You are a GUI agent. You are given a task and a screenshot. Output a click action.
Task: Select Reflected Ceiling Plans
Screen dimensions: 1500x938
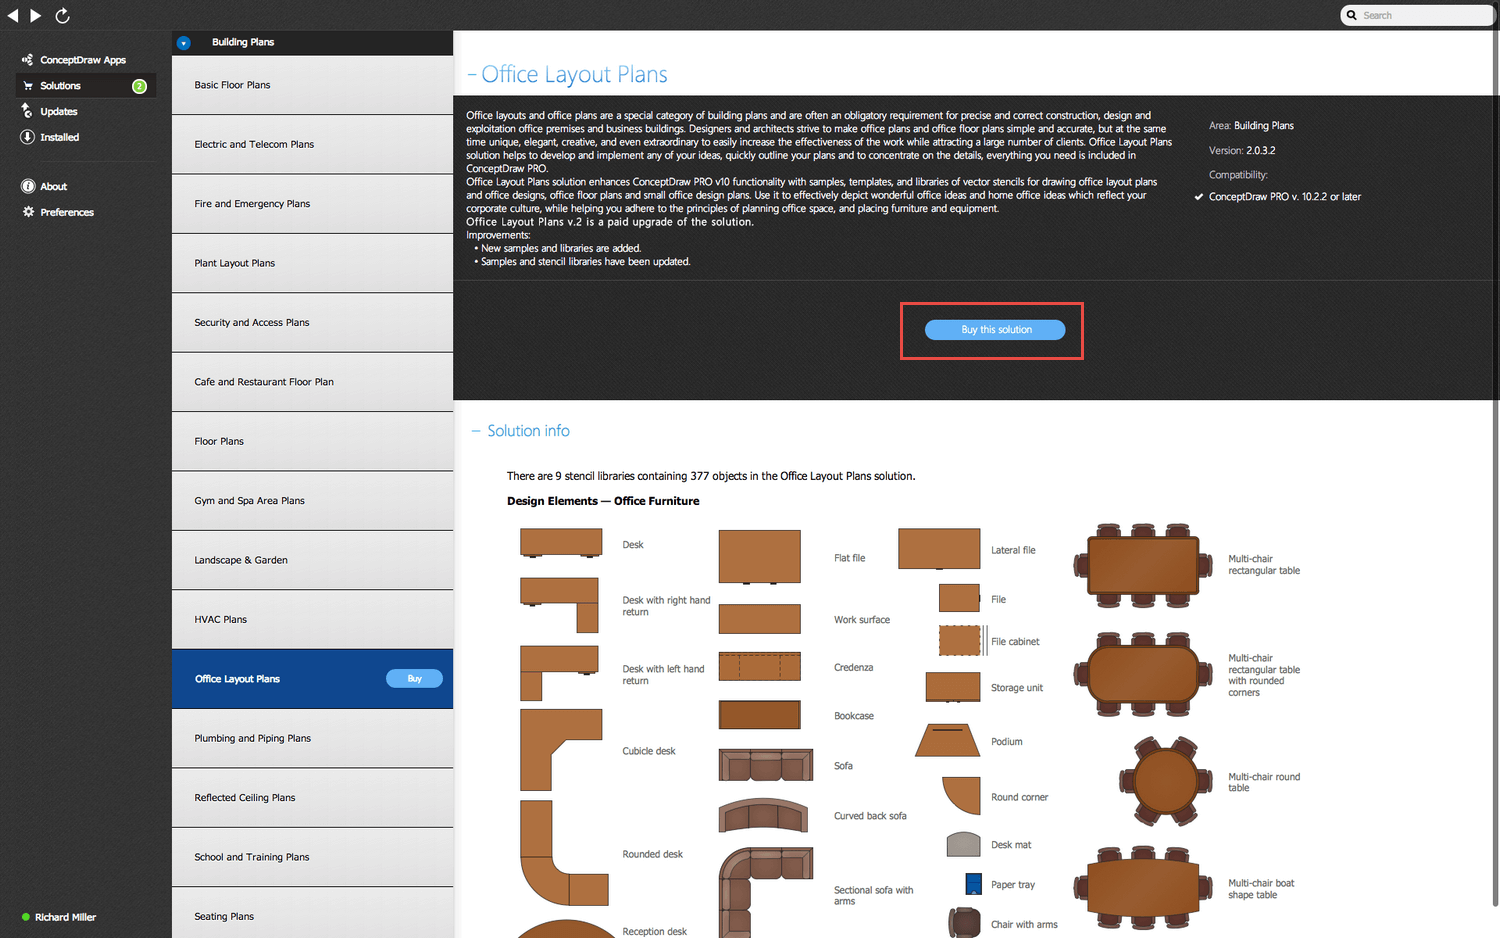[312, 798]
